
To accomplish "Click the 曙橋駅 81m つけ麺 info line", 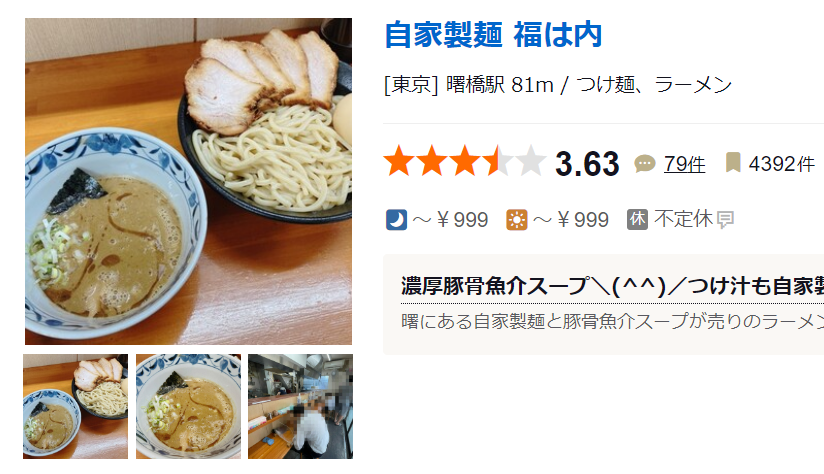I will point(558,85).
